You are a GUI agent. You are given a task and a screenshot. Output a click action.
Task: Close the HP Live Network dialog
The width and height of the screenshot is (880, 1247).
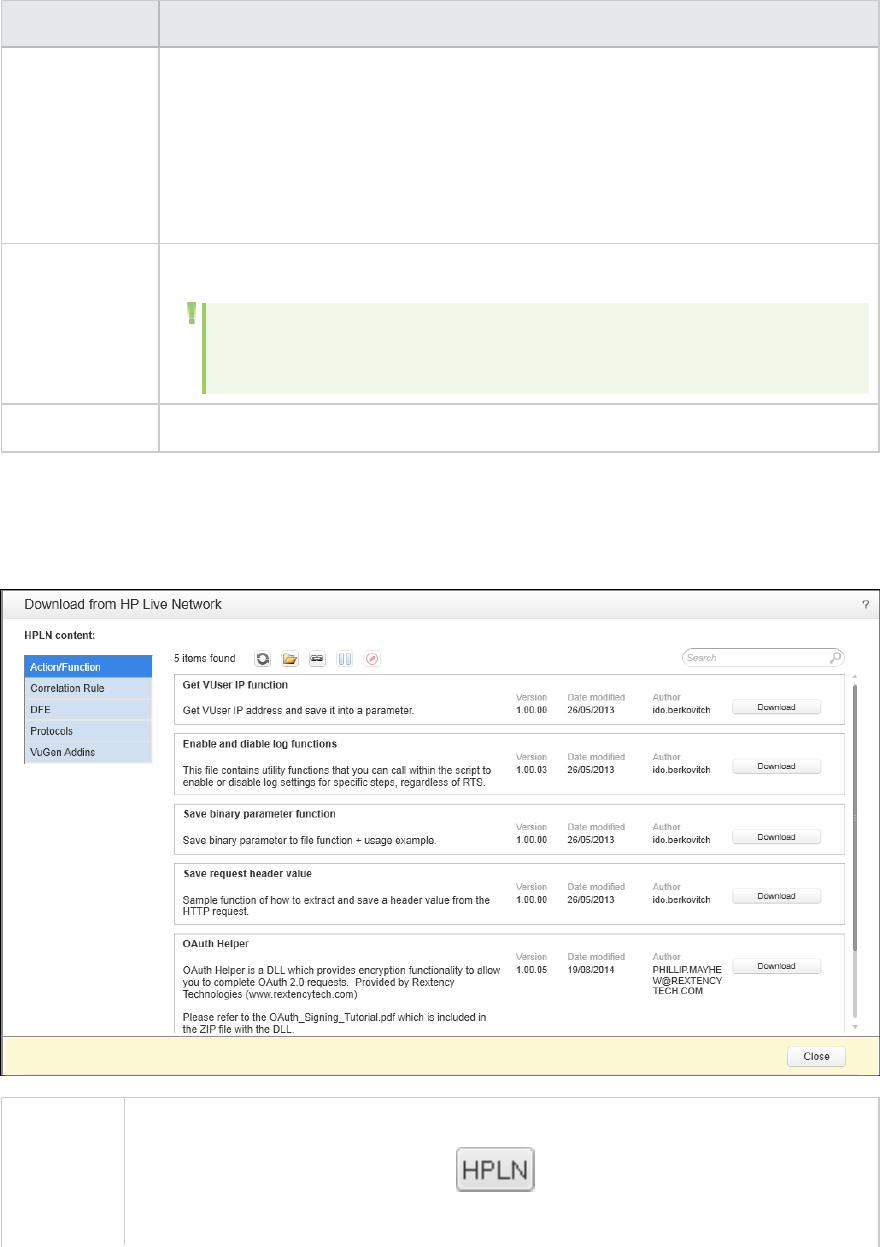pos(816,1056)
